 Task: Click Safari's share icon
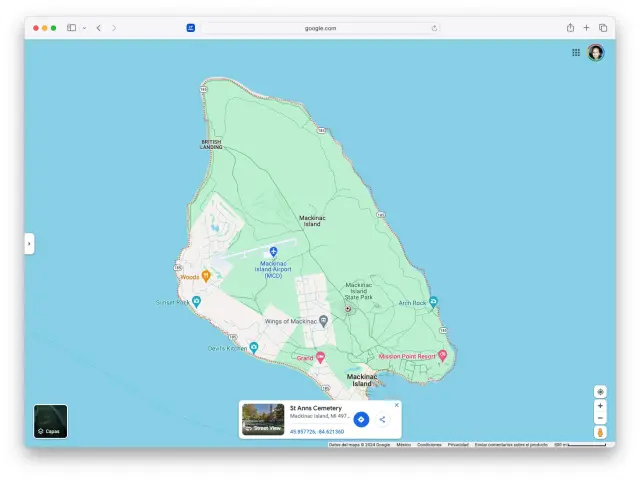(570, 28)
